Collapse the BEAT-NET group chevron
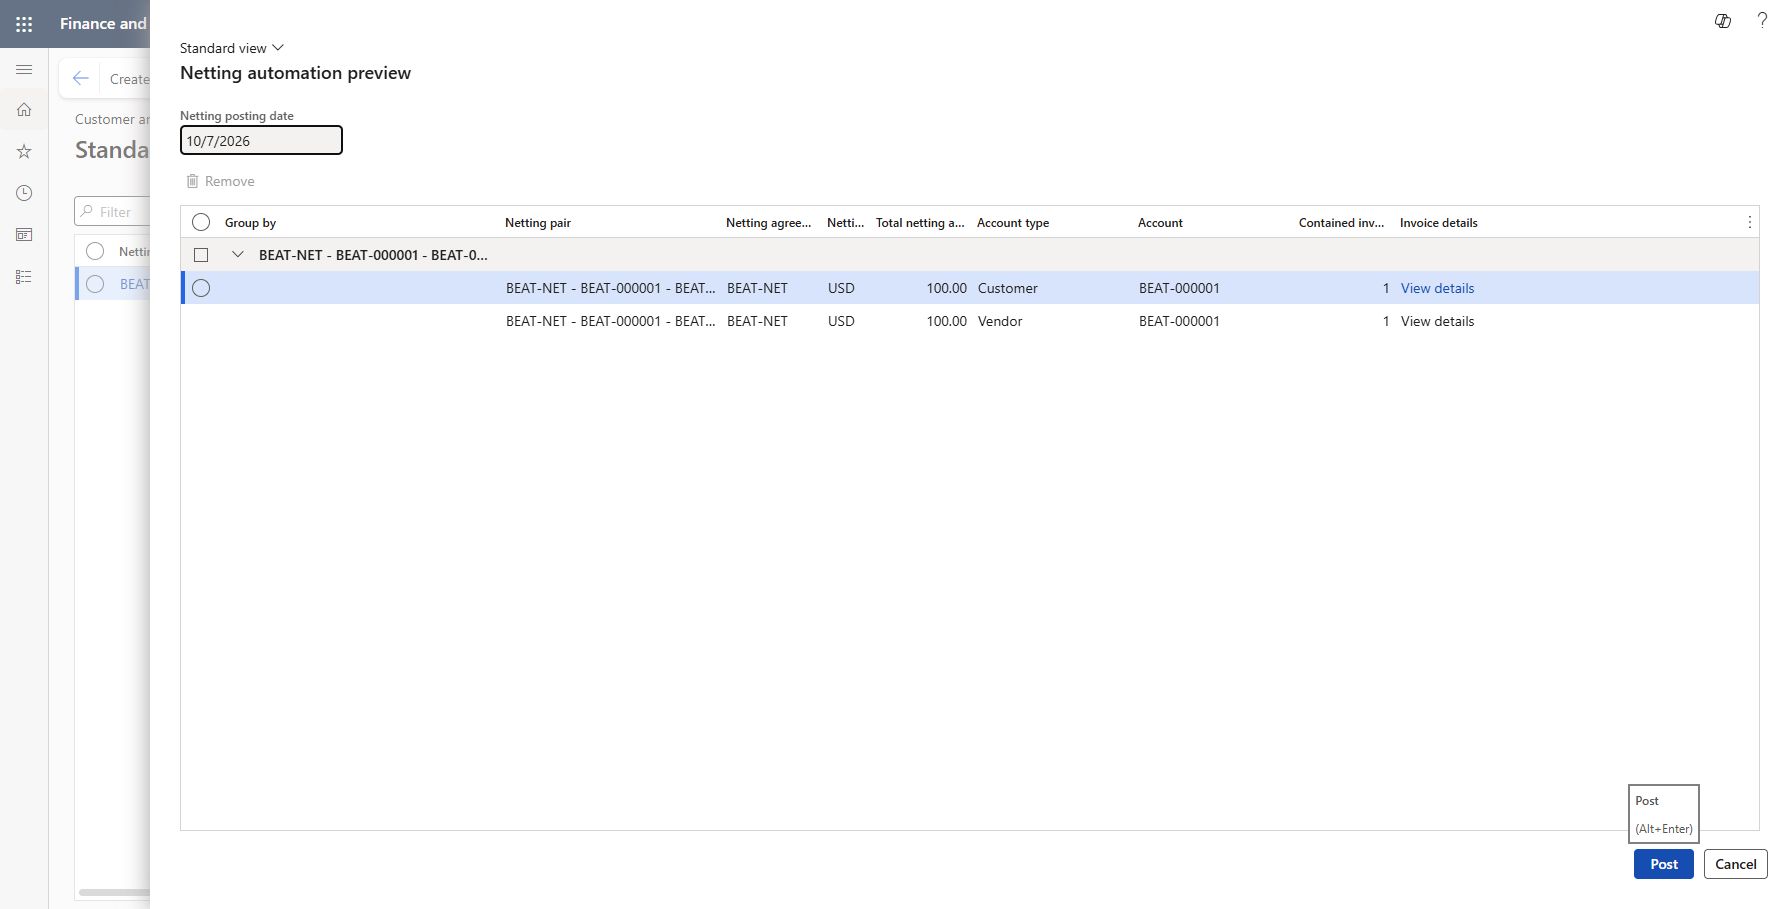The width and height of the screenshot is (1788, 909). click(x=238, y=255)
